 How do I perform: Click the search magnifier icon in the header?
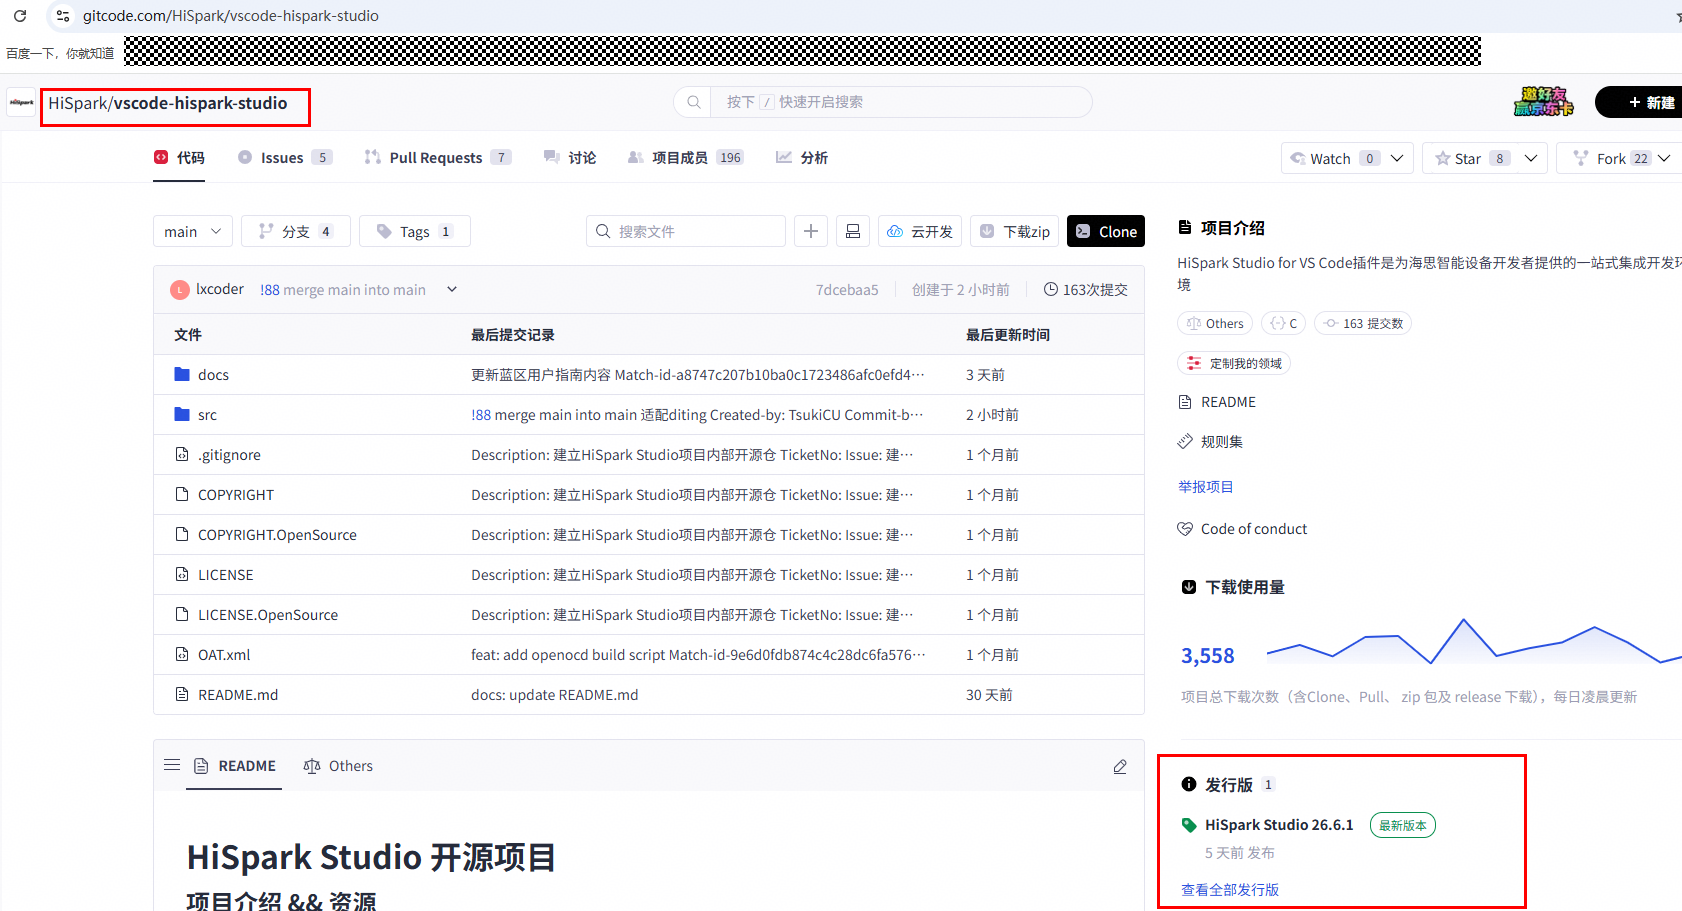[693, 102]
